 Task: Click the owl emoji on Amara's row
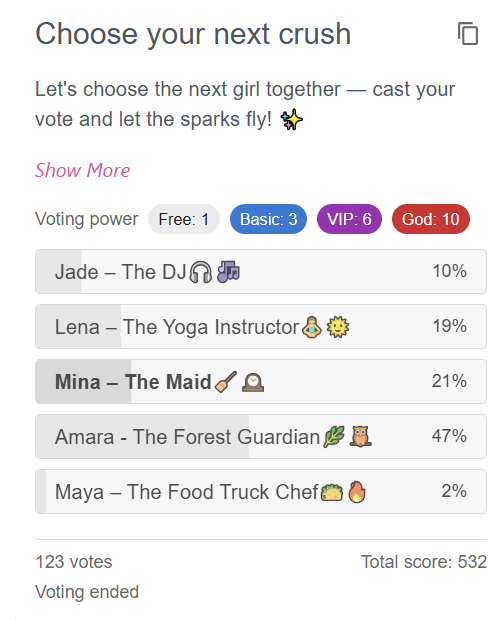[360, 437]
